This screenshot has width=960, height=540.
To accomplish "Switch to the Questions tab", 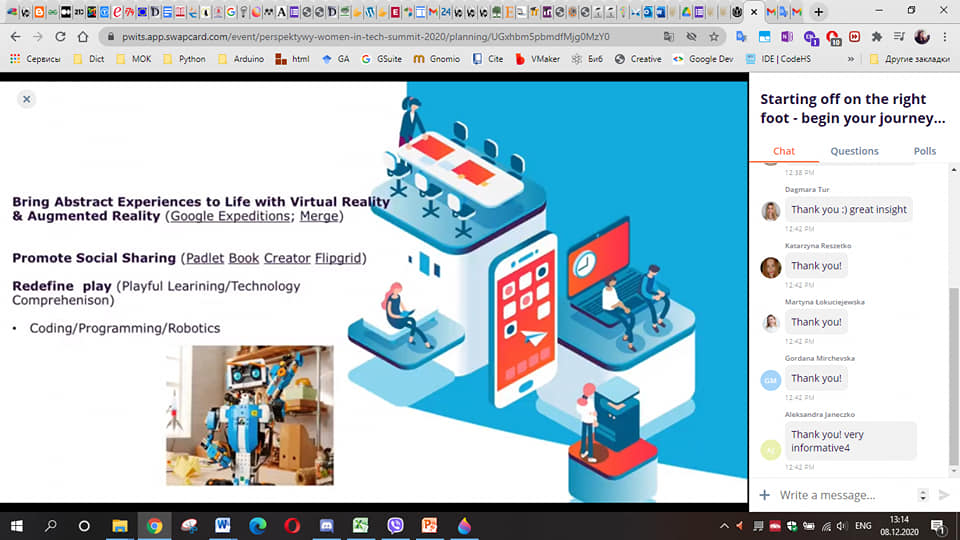I will [x=854, y=151].
